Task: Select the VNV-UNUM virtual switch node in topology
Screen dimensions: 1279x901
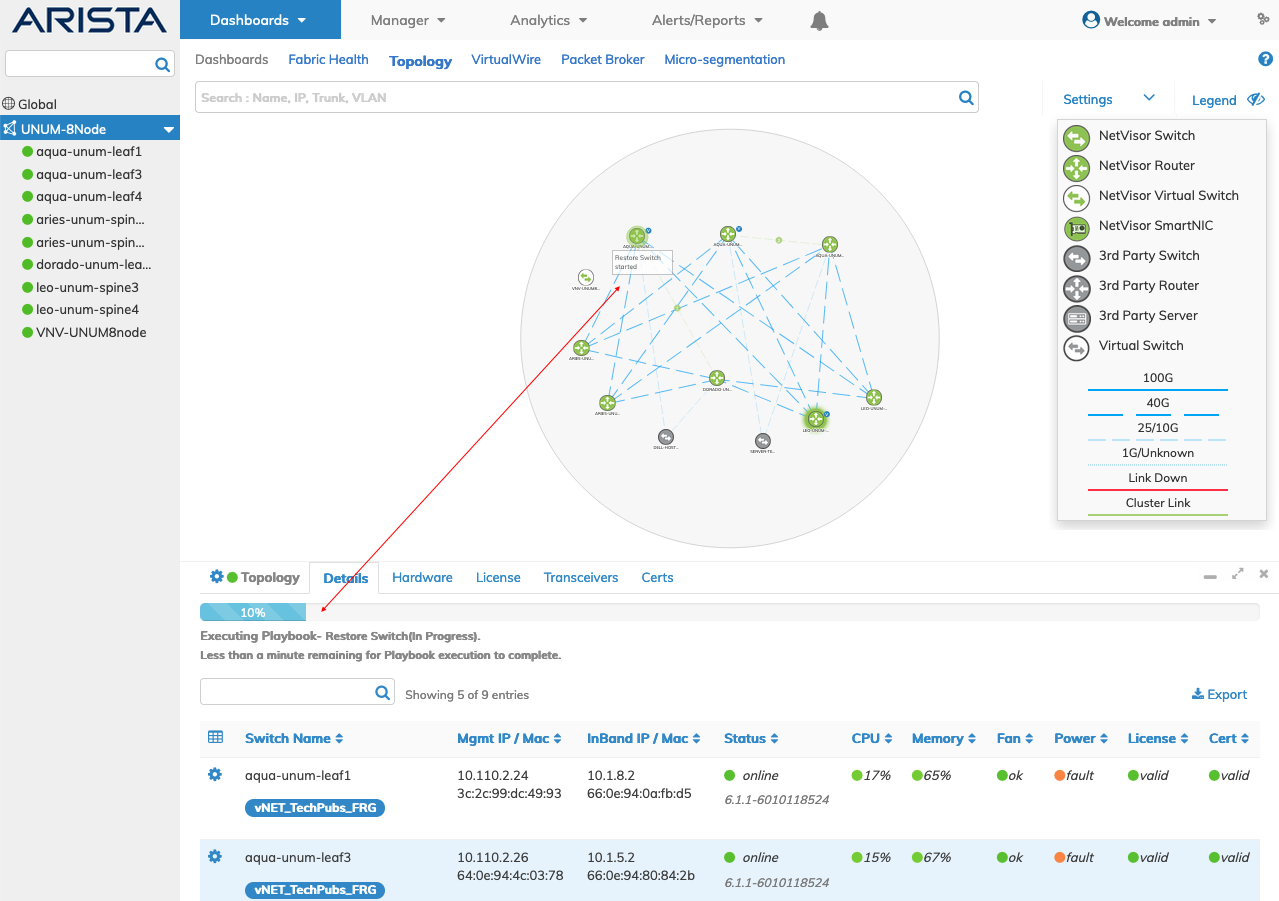Action: (x=585, y=277)
